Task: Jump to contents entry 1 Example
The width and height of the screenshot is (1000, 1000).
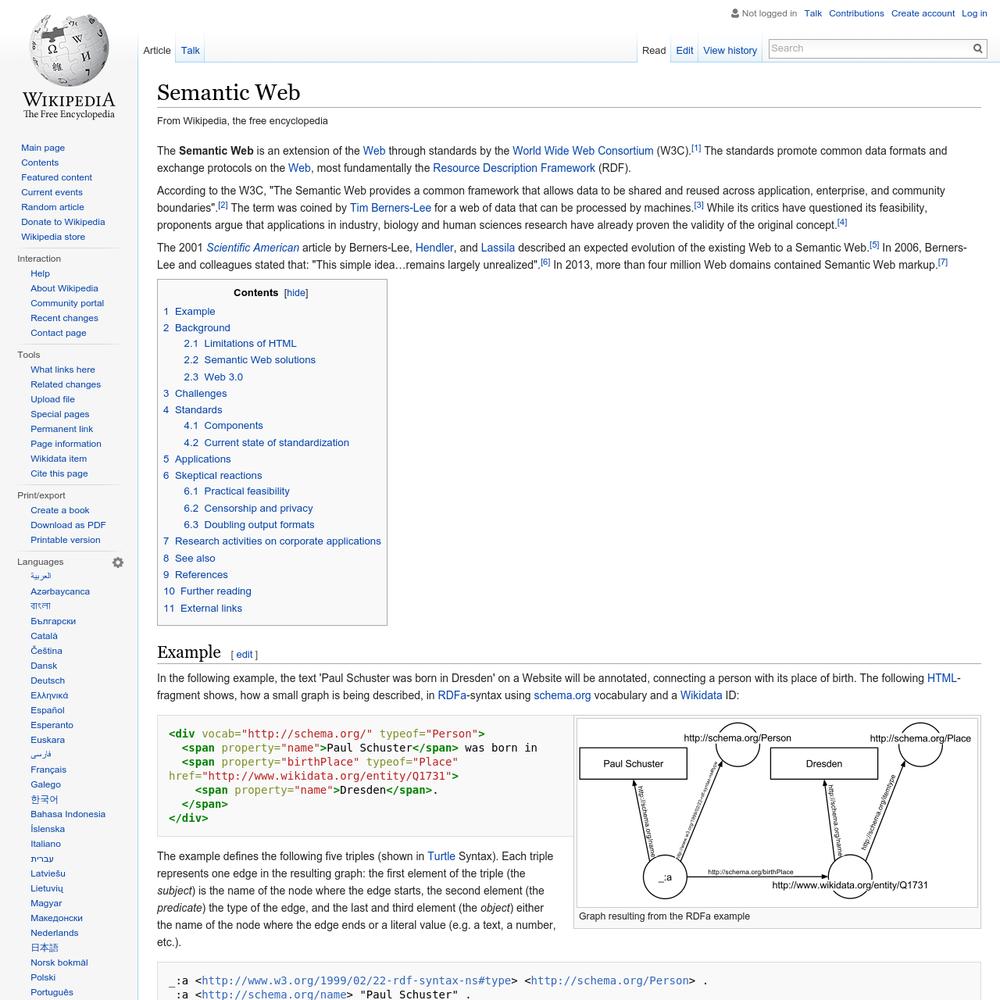Action: 189,311
